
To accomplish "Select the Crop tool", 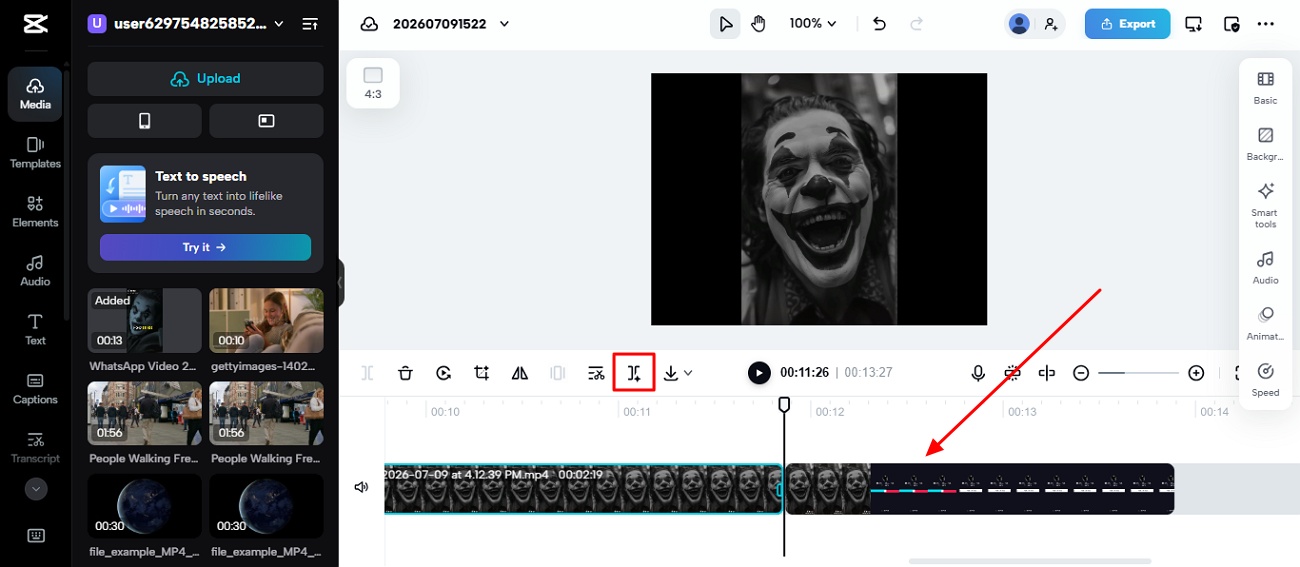I will pos(482,373).
